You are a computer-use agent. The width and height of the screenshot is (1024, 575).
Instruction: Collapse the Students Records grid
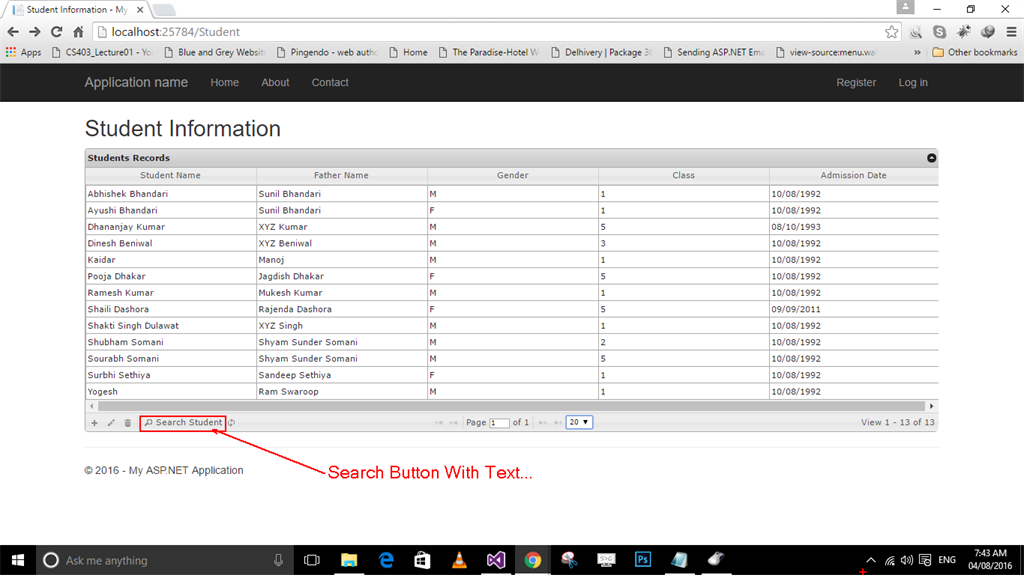[931, 157]
